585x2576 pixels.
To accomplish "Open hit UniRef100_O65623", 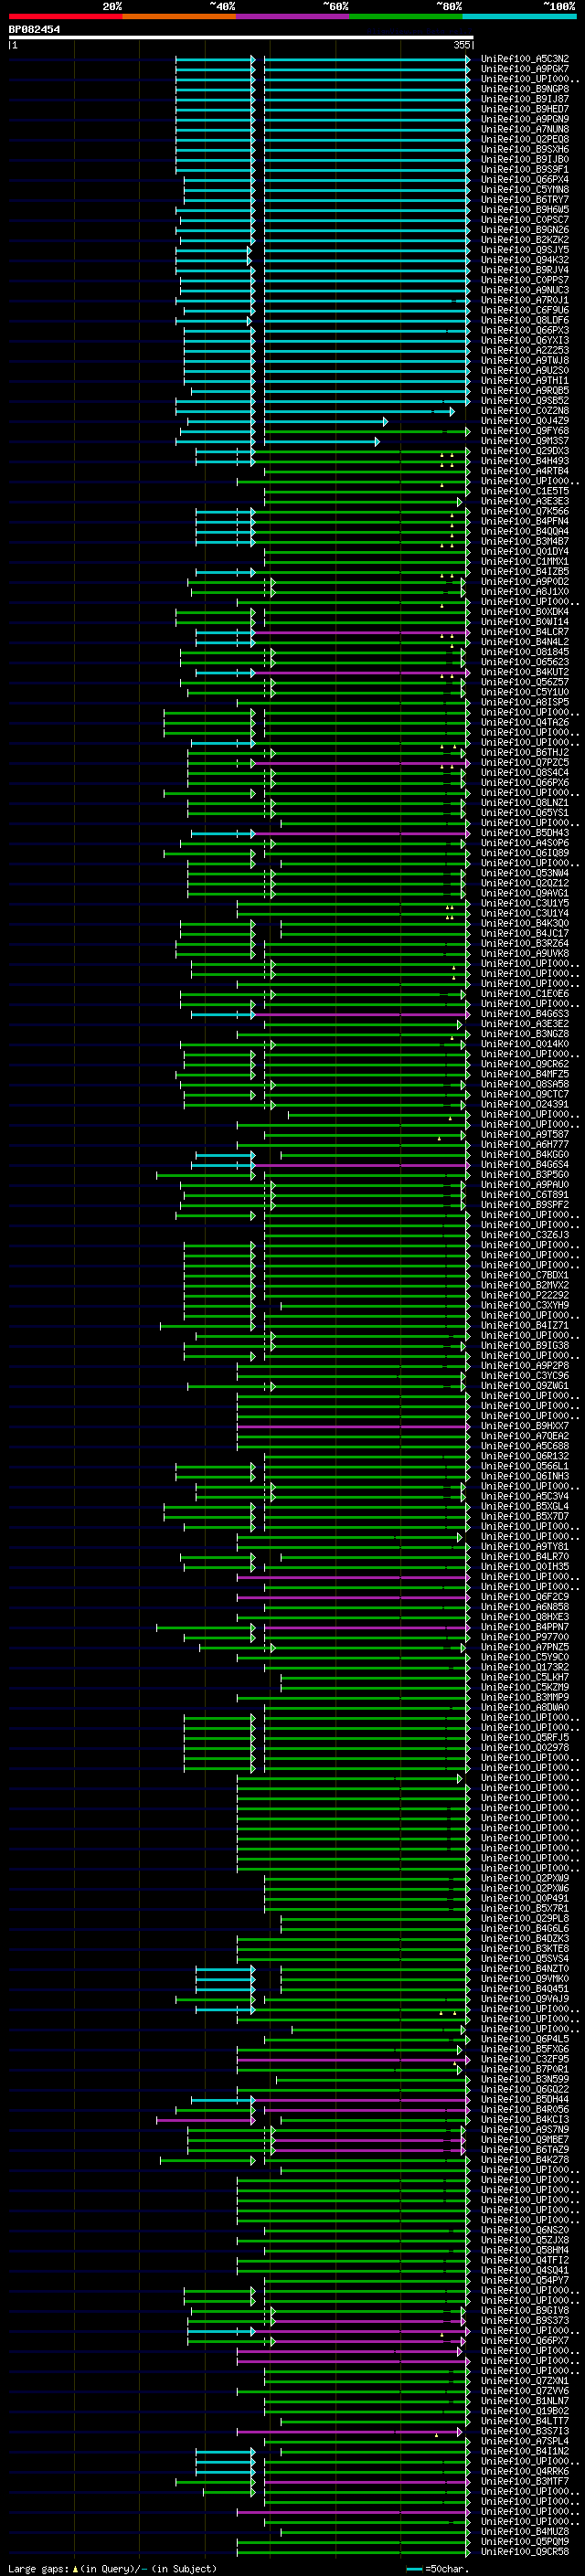I will point(525,662).
